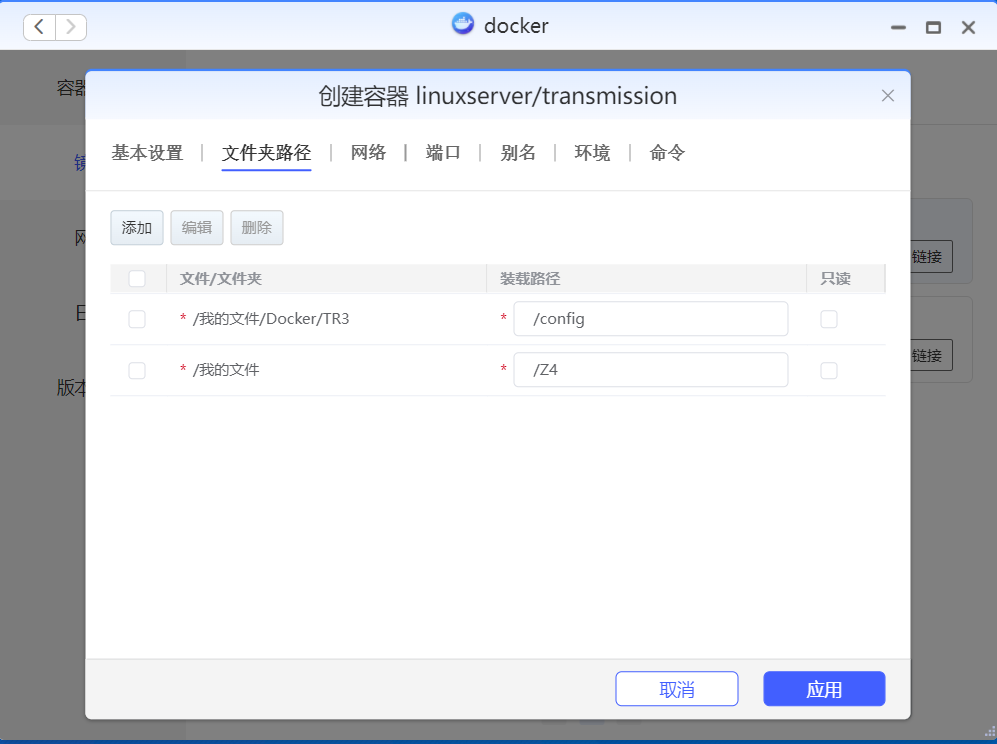Open the 网络 tab

coord(368,153)
